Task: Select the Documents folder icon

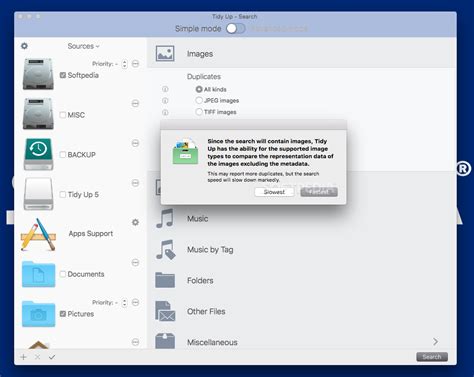Action: (x=38, y=274)
